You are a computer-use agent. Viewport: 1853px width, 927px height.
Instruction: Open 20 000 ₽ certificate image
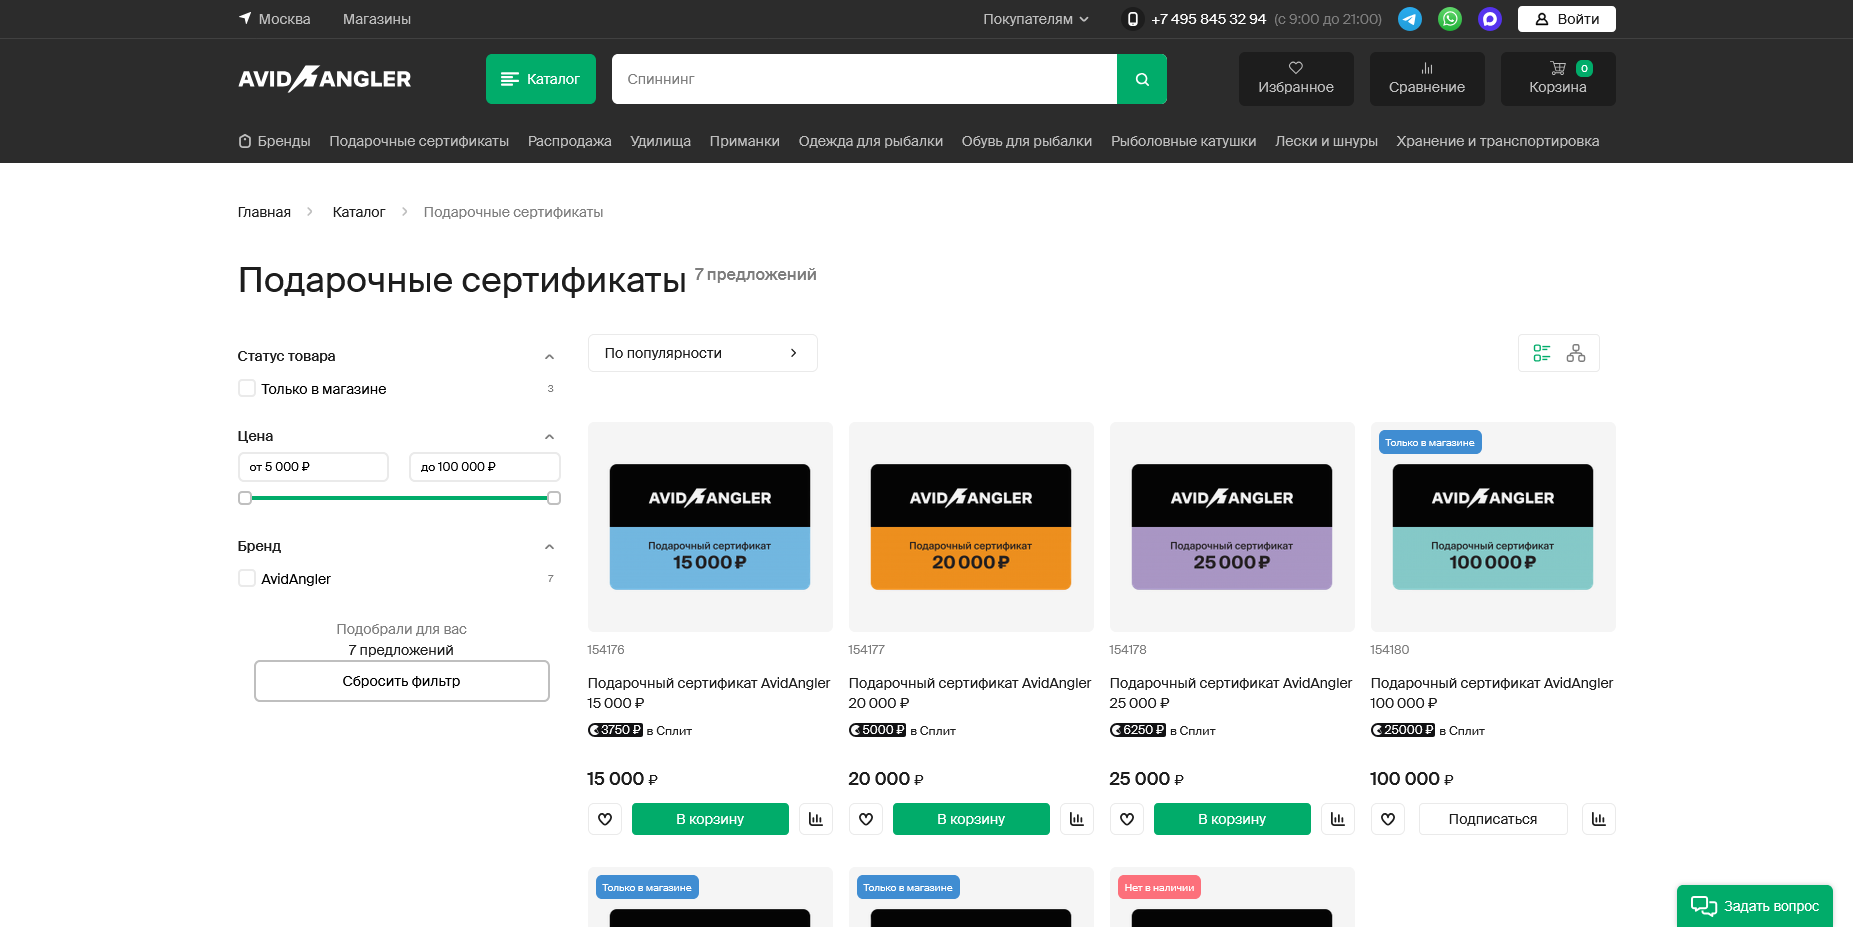tap(971, 527)
